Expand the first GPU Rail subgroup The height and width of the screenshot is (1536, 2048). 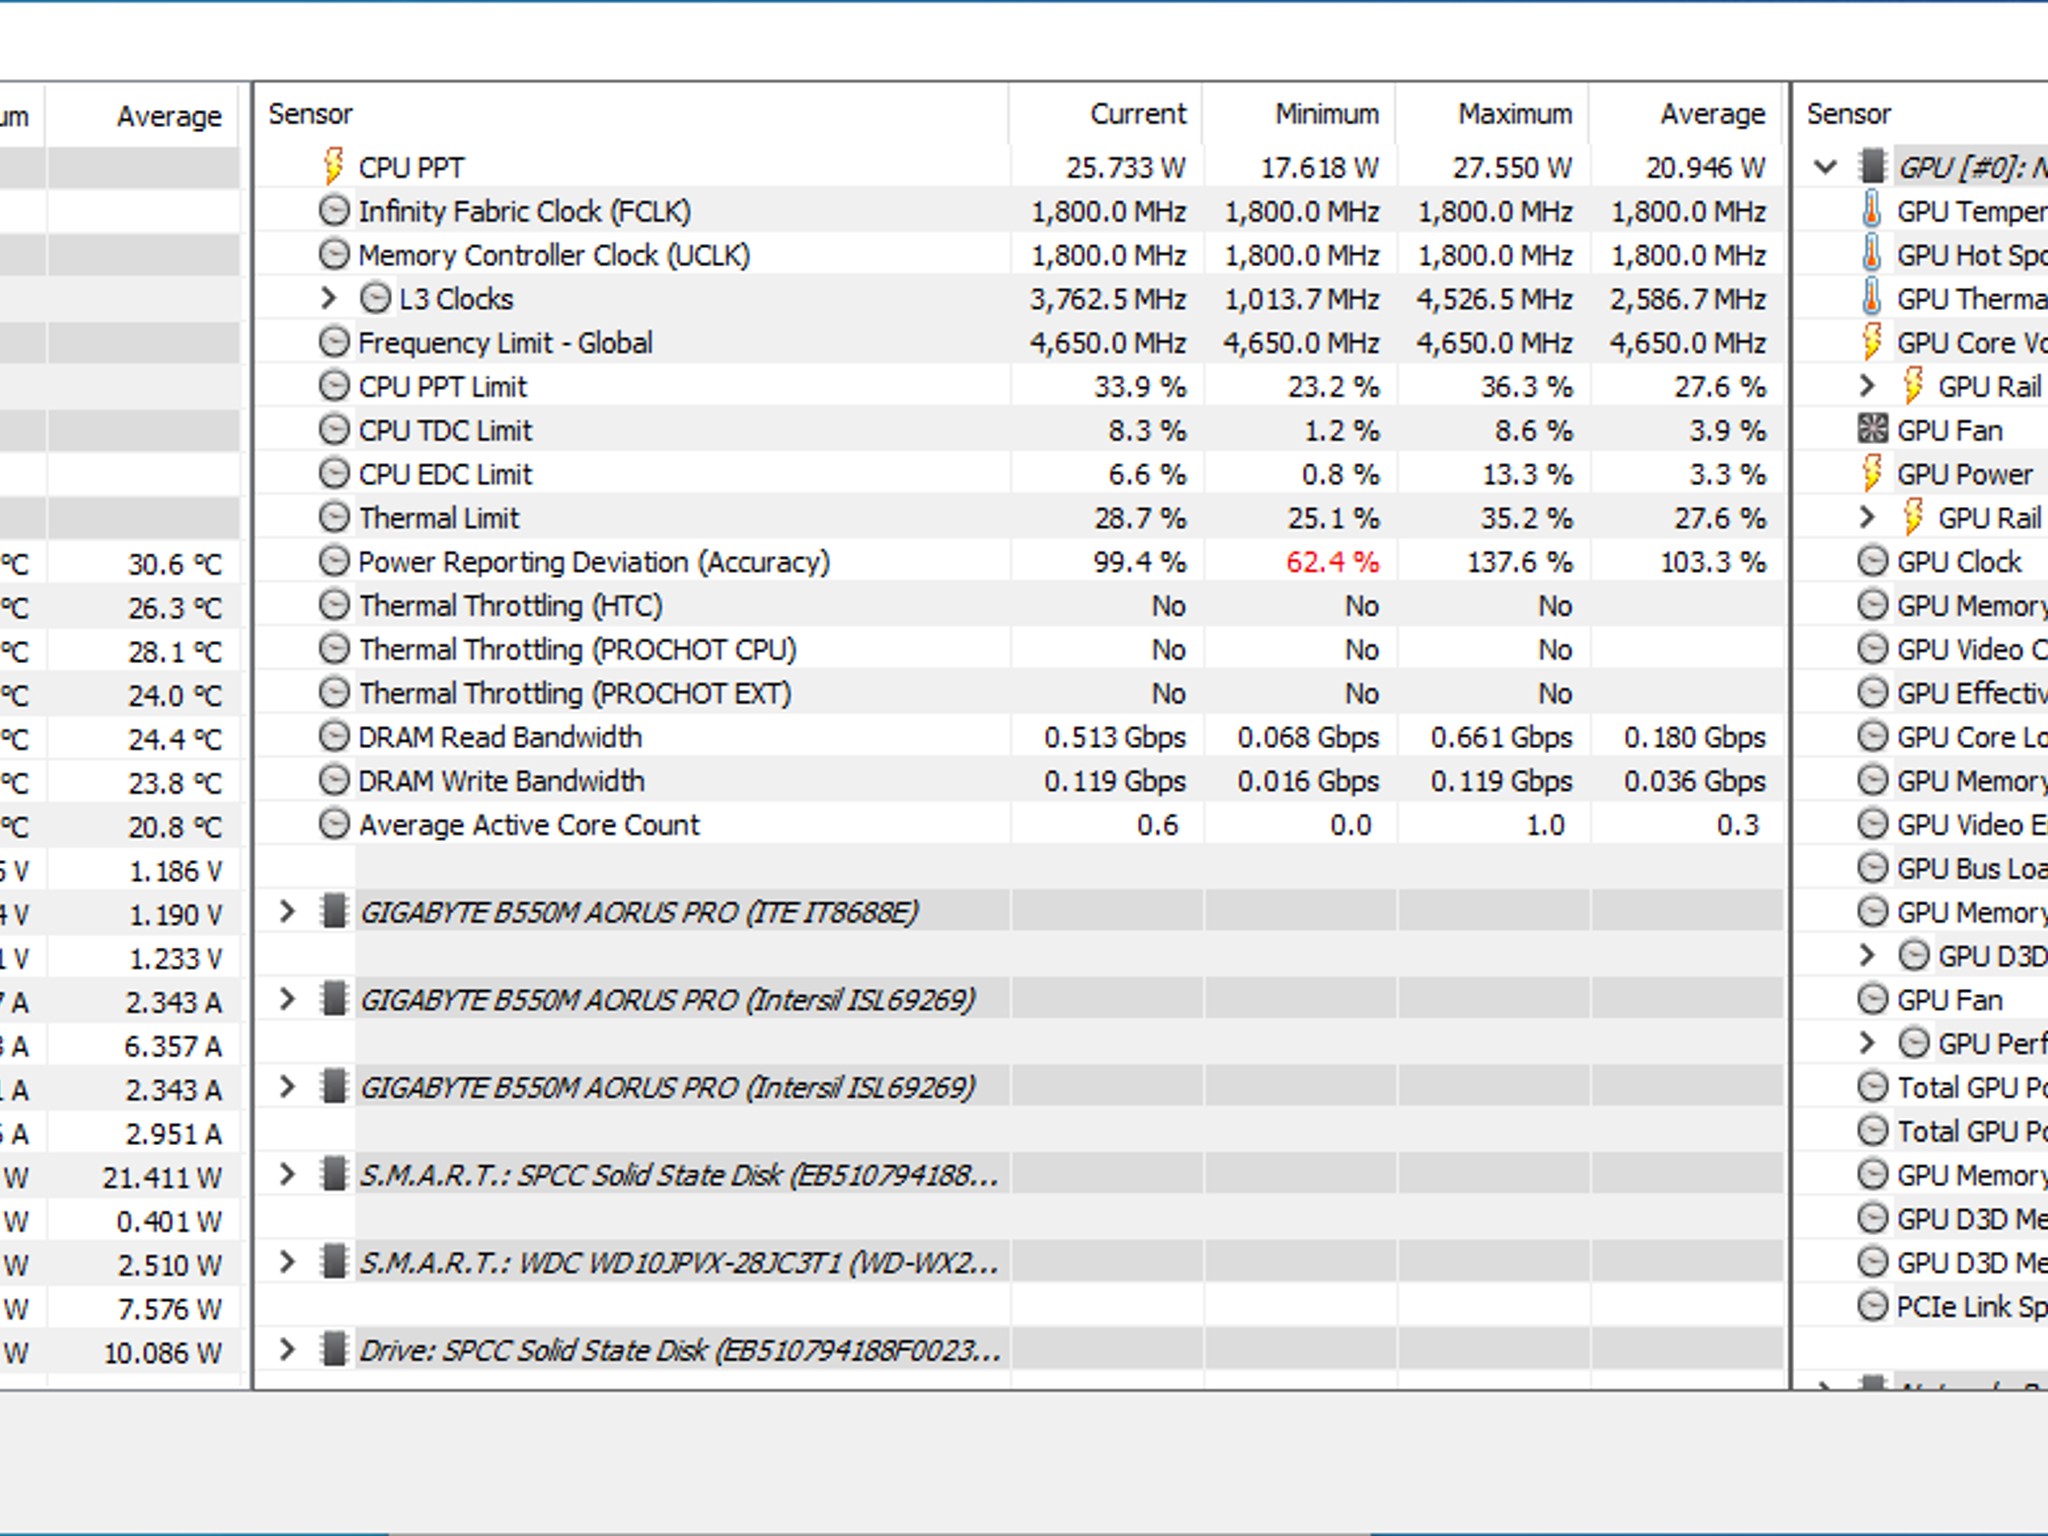click(1867, 386)
